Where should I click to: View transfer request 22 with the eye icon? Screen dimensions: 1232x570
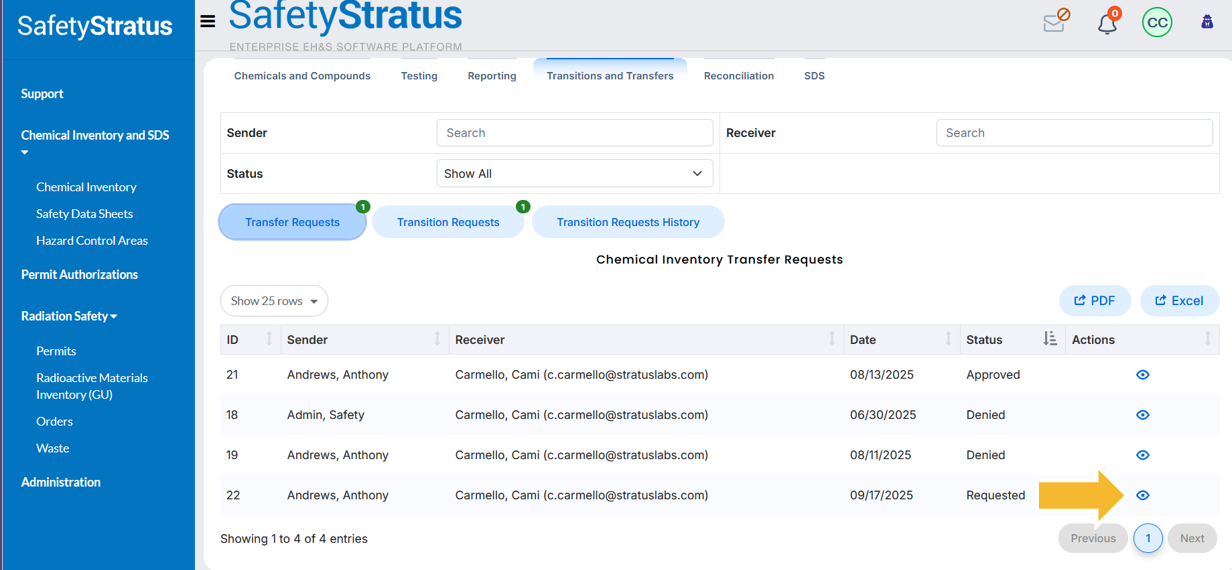(1143, 495)
